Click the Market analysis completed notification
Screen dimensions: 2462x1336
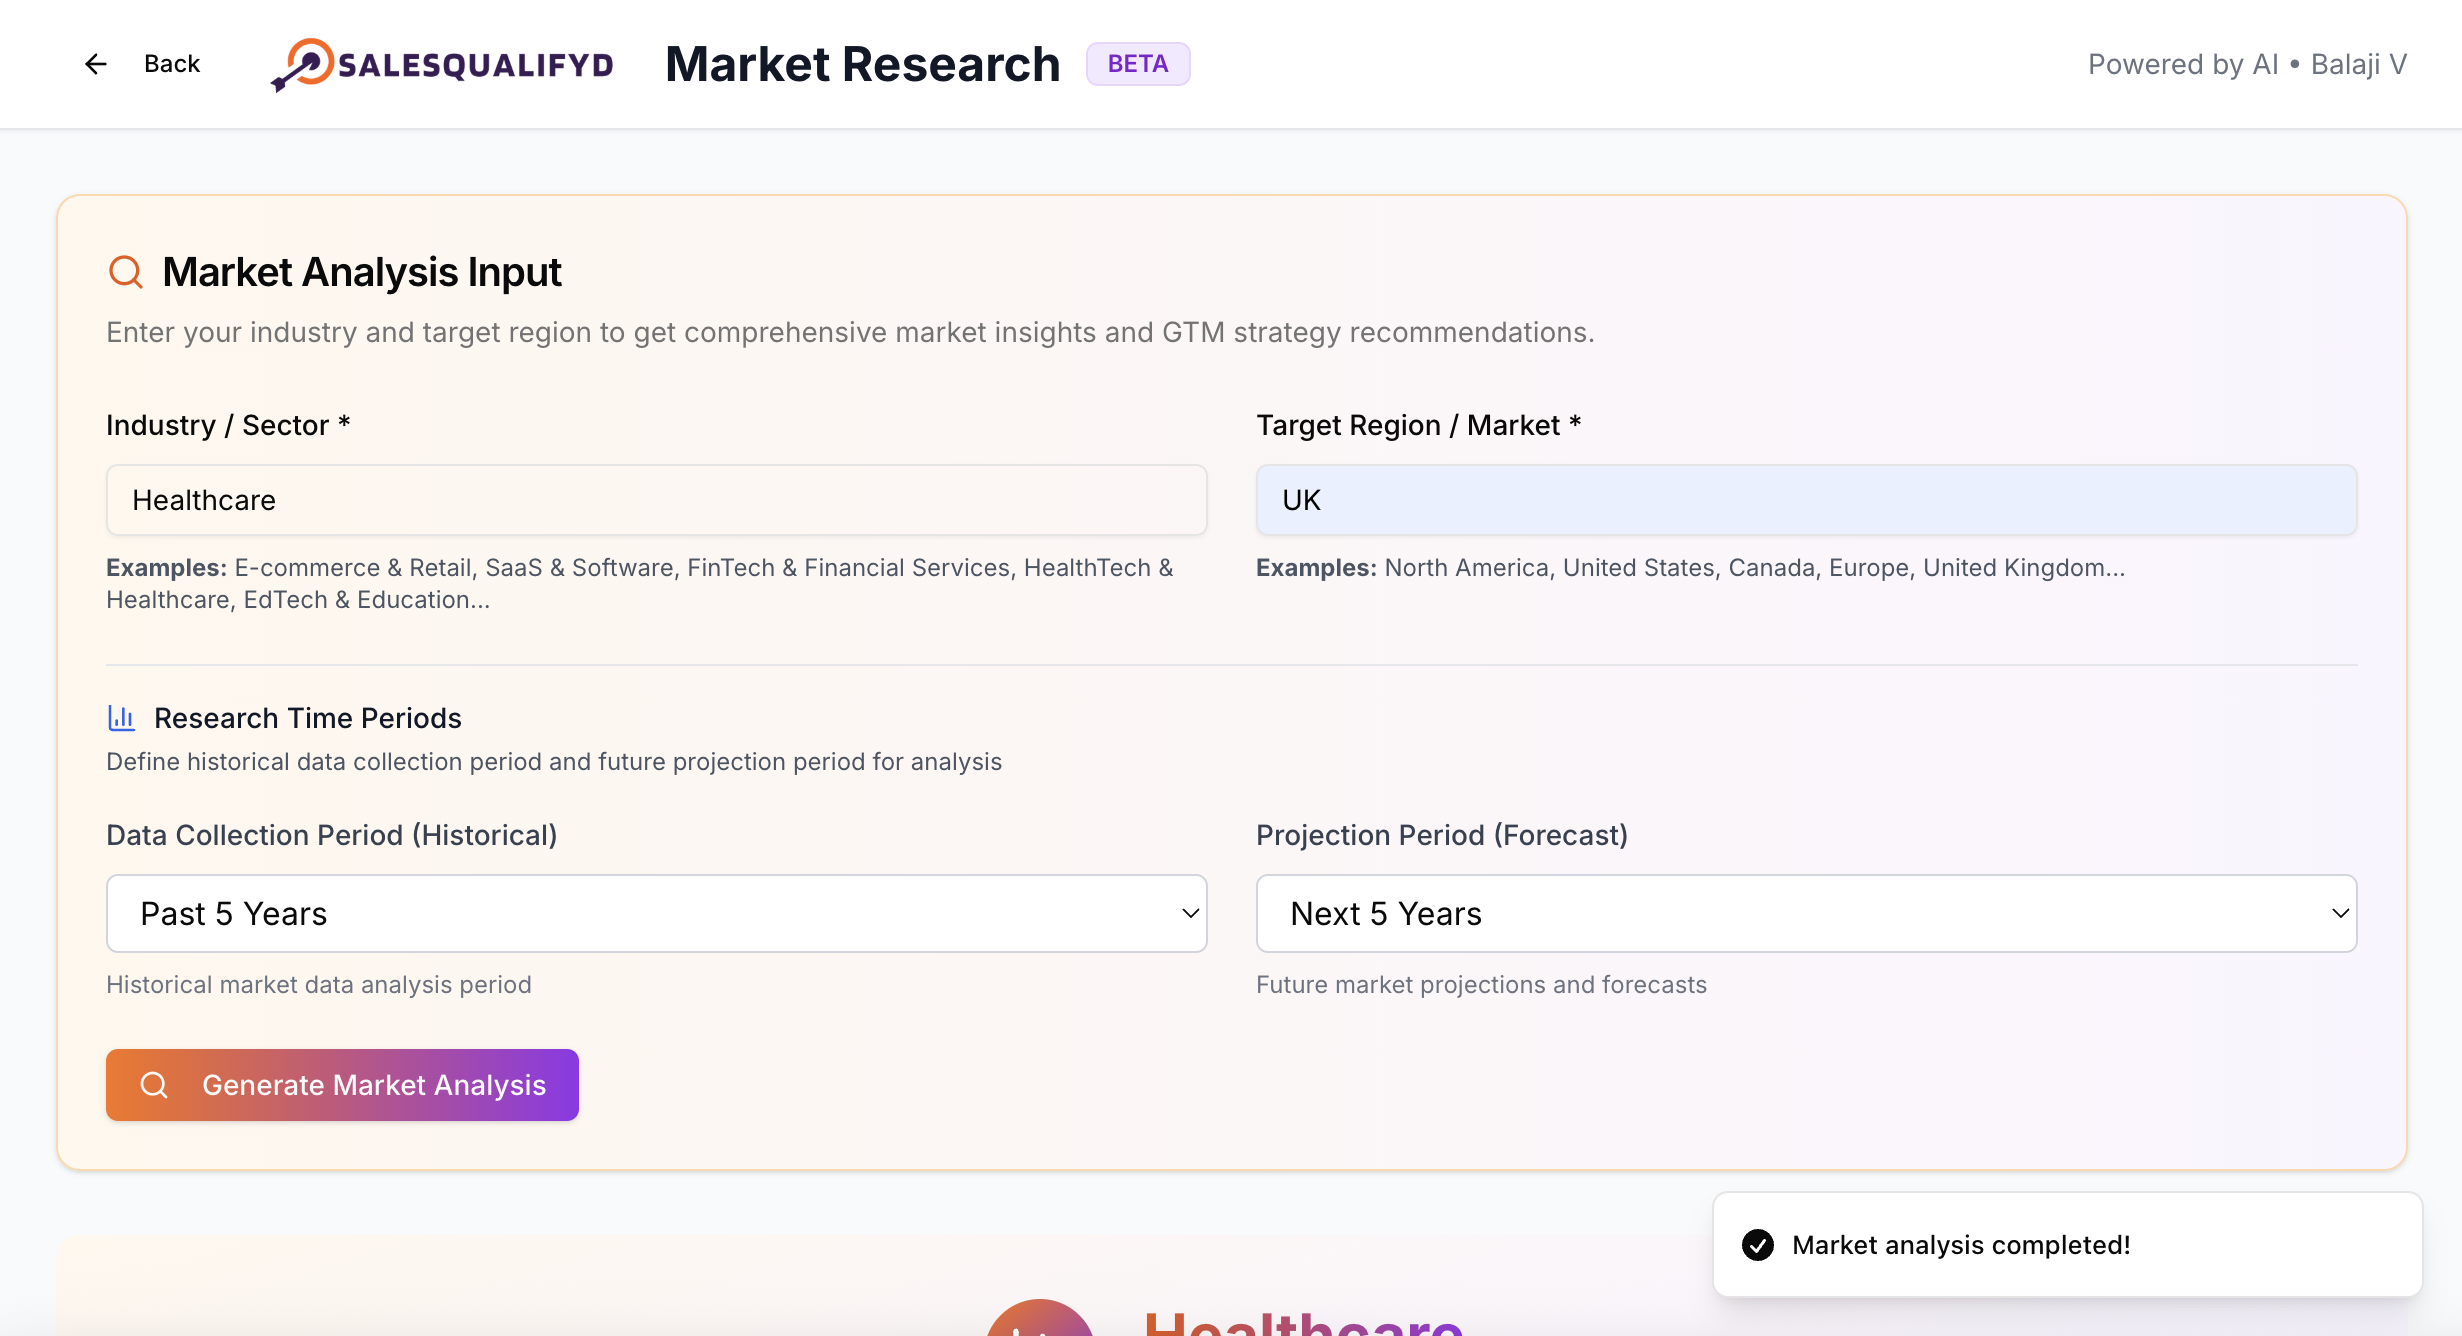[x=1960, y=1245]
